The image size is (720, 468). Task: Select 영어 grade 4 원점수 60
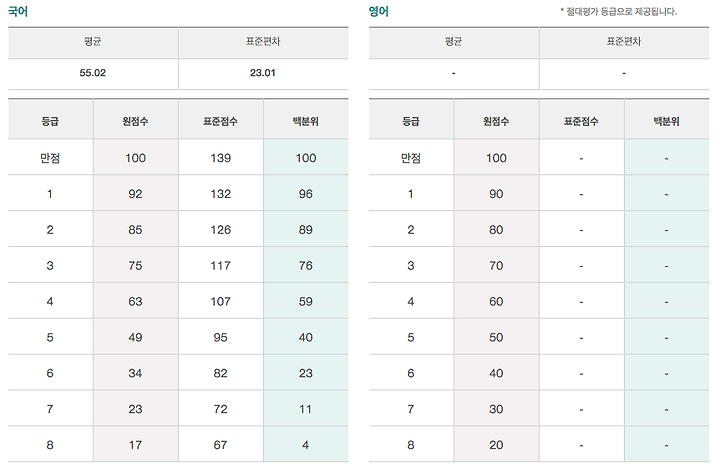pos(496,301)
